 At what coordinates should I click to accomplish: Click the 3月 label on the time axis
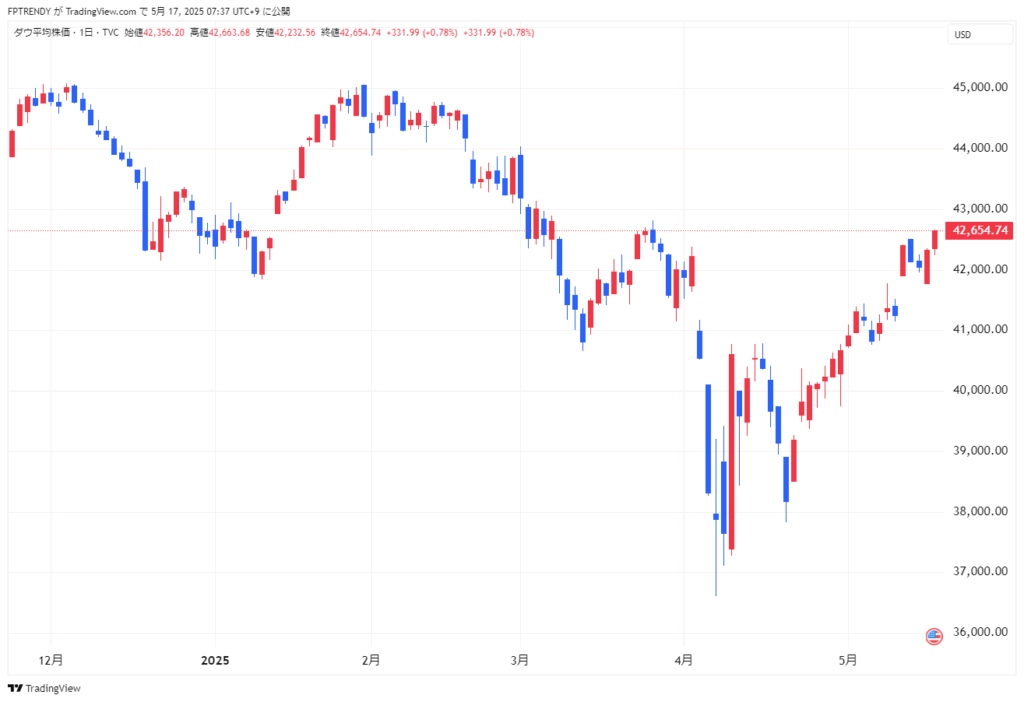pyautogui.click(x=520, y=660)
